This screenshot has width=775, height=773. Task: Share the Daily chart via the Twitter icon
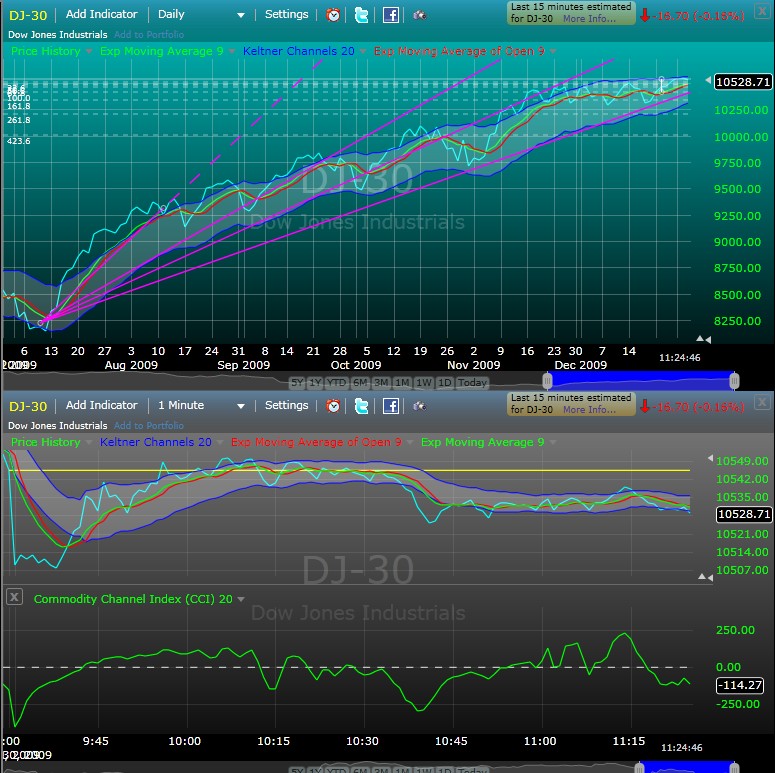pyautogui.click(x=361, y=15)
